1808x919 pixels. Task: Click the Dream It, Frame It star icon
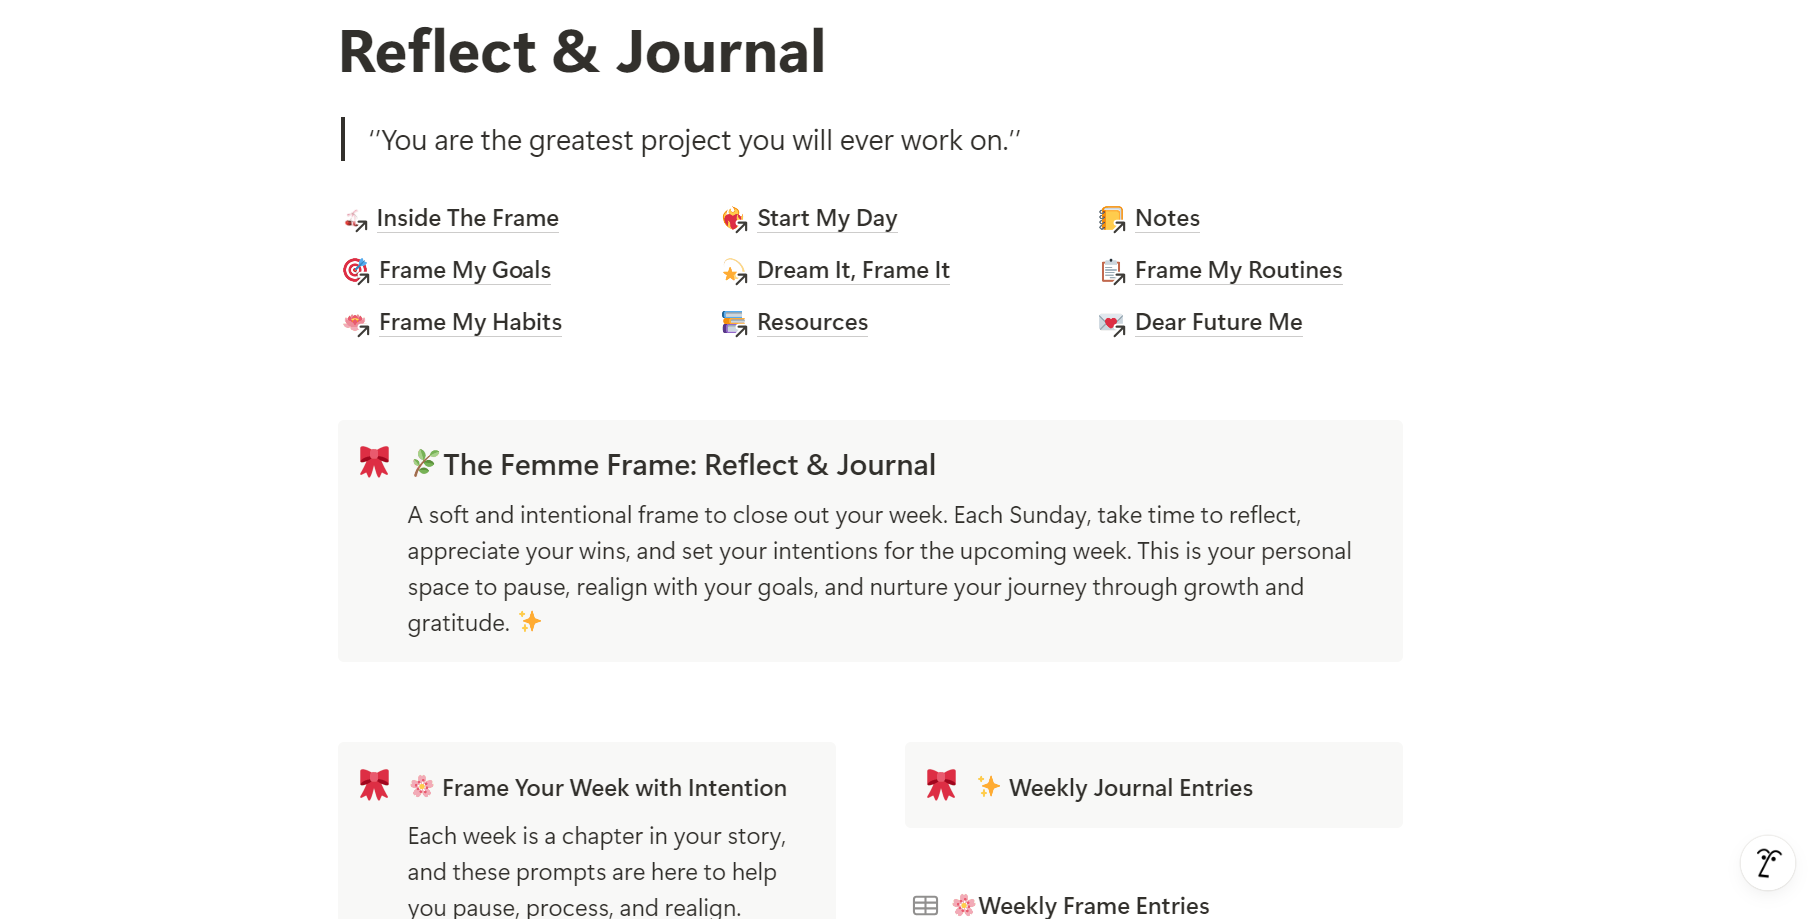pos(734,271)
